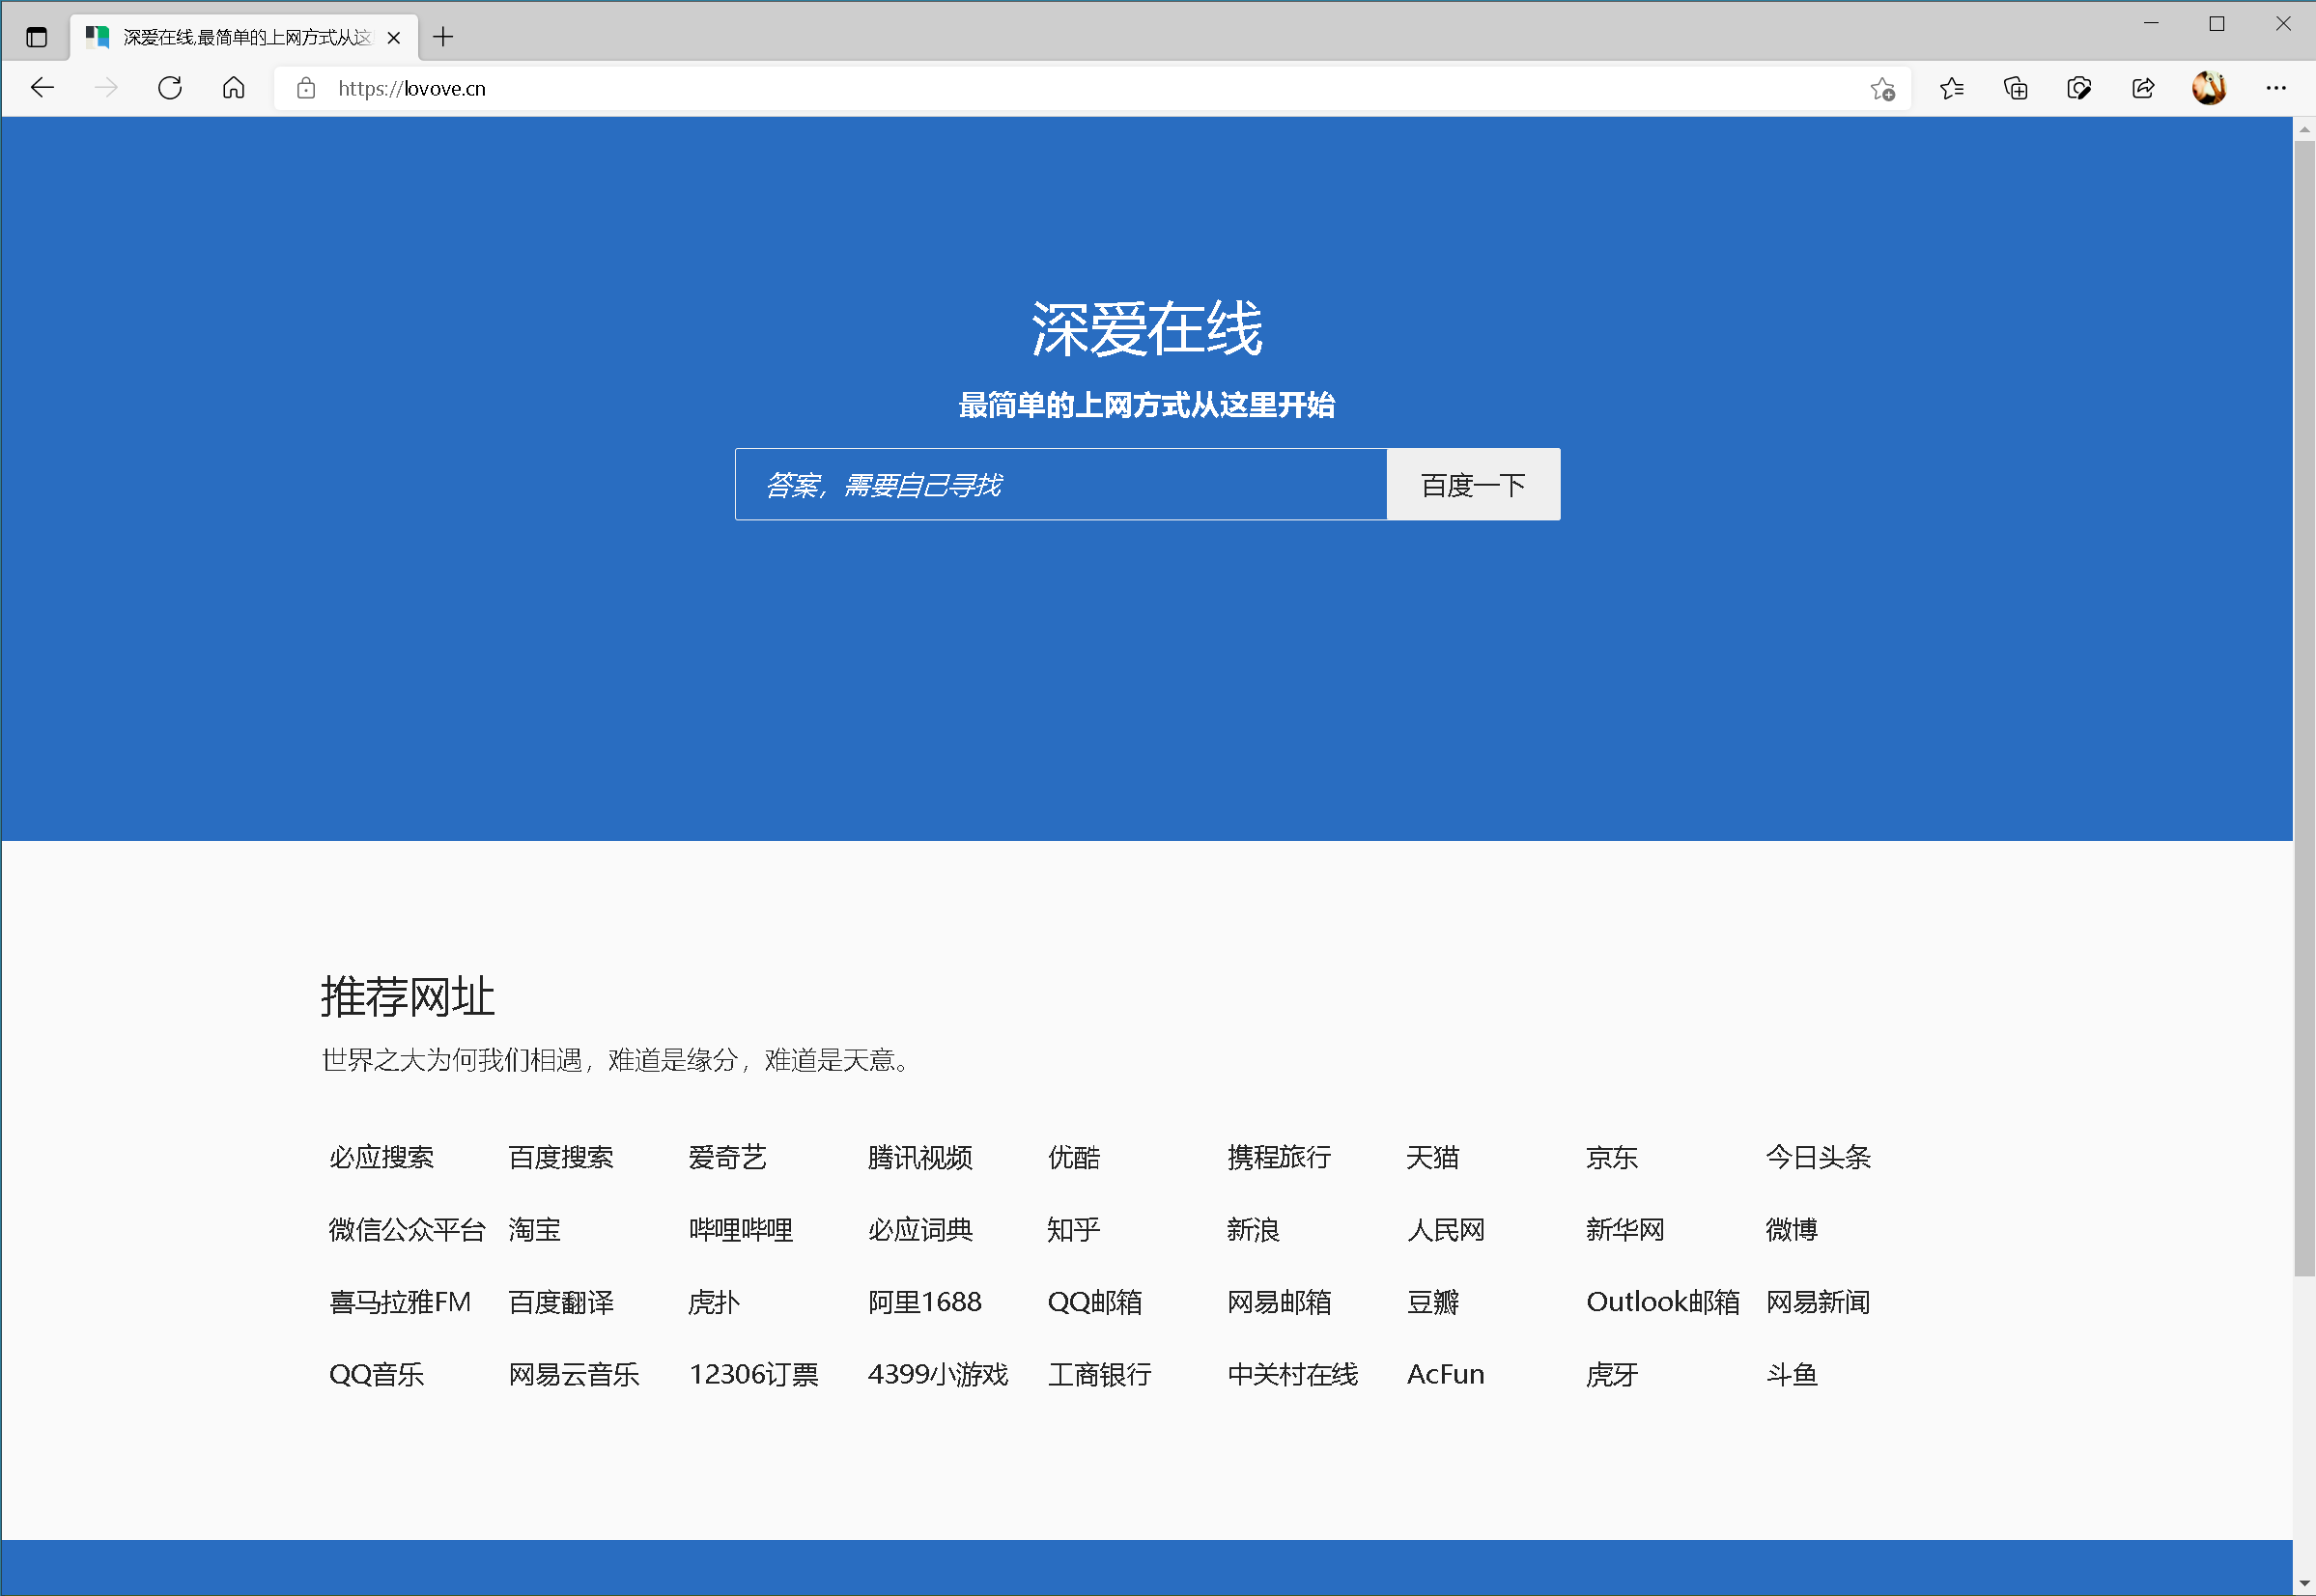Open the 网易新闻 link
The width and height of the screenshot is (2316, 1596).
[1817, 1301]
